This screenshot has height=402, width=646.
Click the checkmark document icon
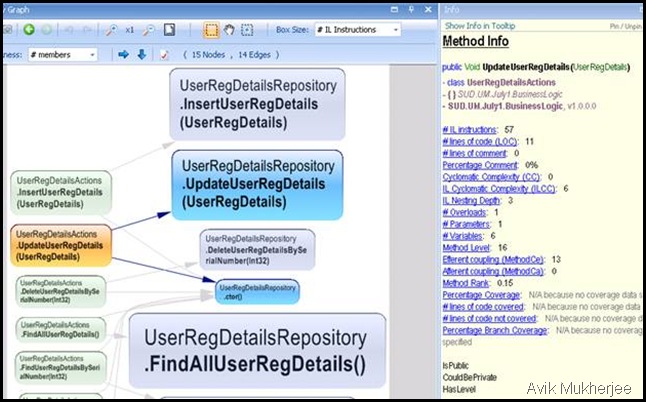coord(164,55)
